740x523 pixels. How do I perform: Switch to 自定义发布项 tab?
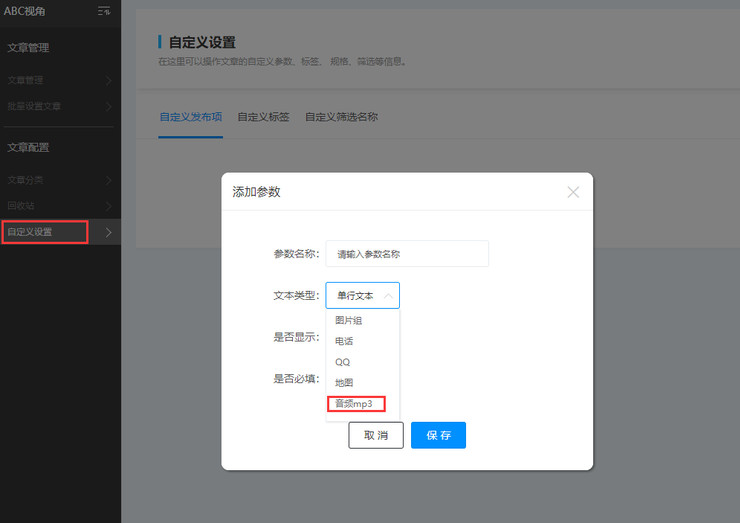[191, 117]
